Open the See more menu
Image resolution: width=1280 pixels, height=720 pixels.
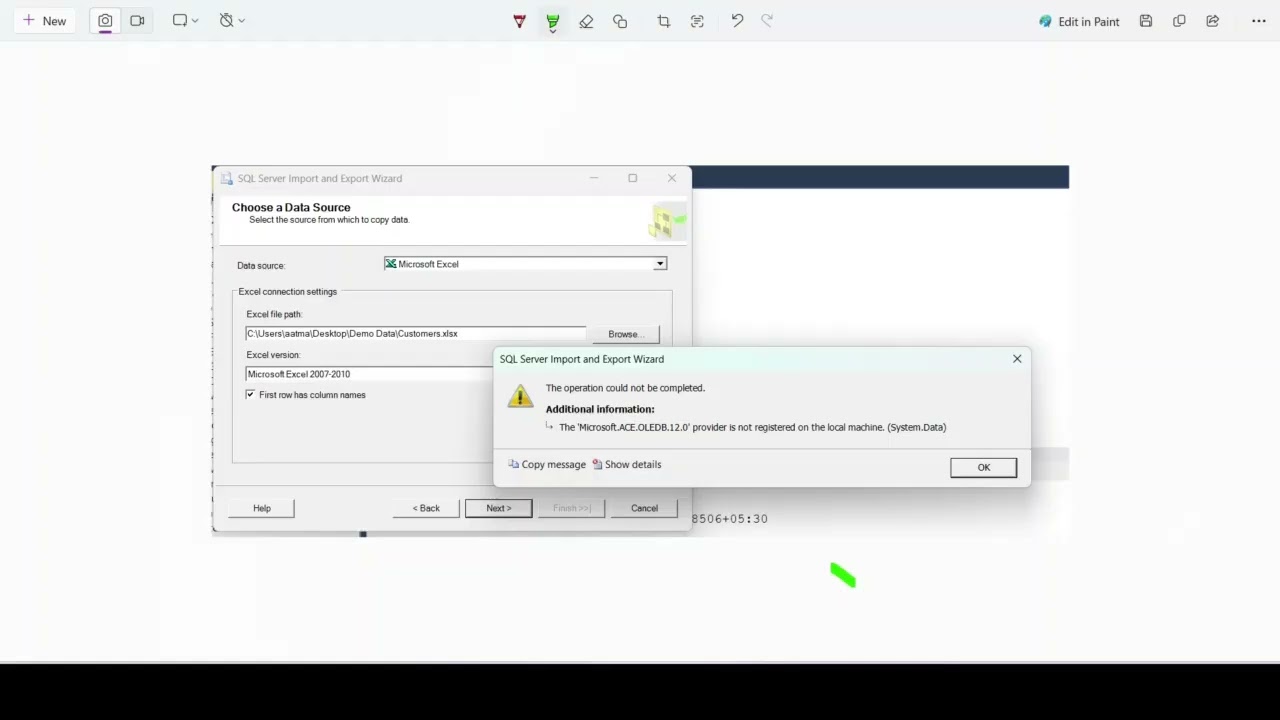(1258, 21)
